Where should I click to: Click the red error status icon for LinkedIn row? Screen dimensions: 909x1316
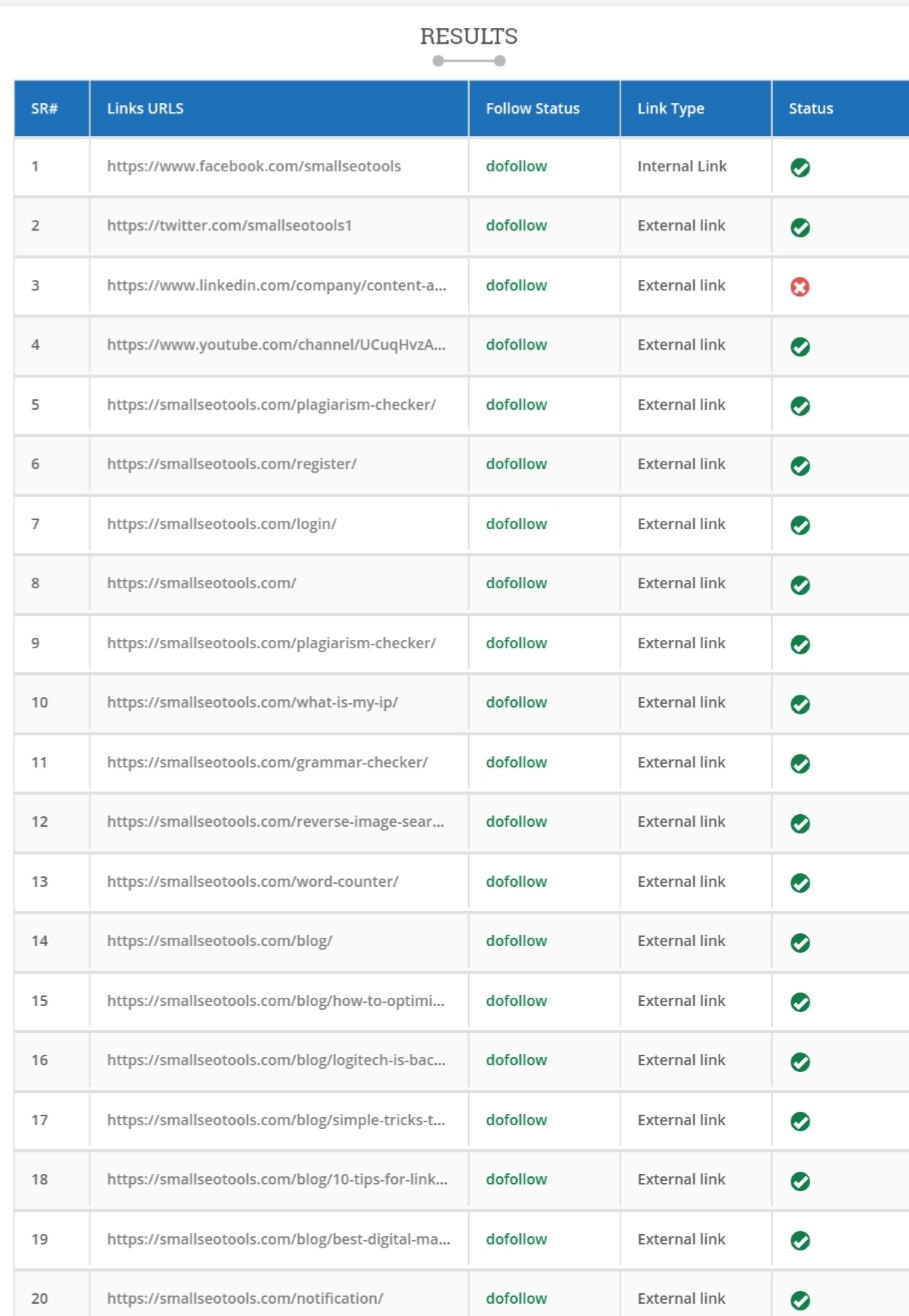coord(800,287)
